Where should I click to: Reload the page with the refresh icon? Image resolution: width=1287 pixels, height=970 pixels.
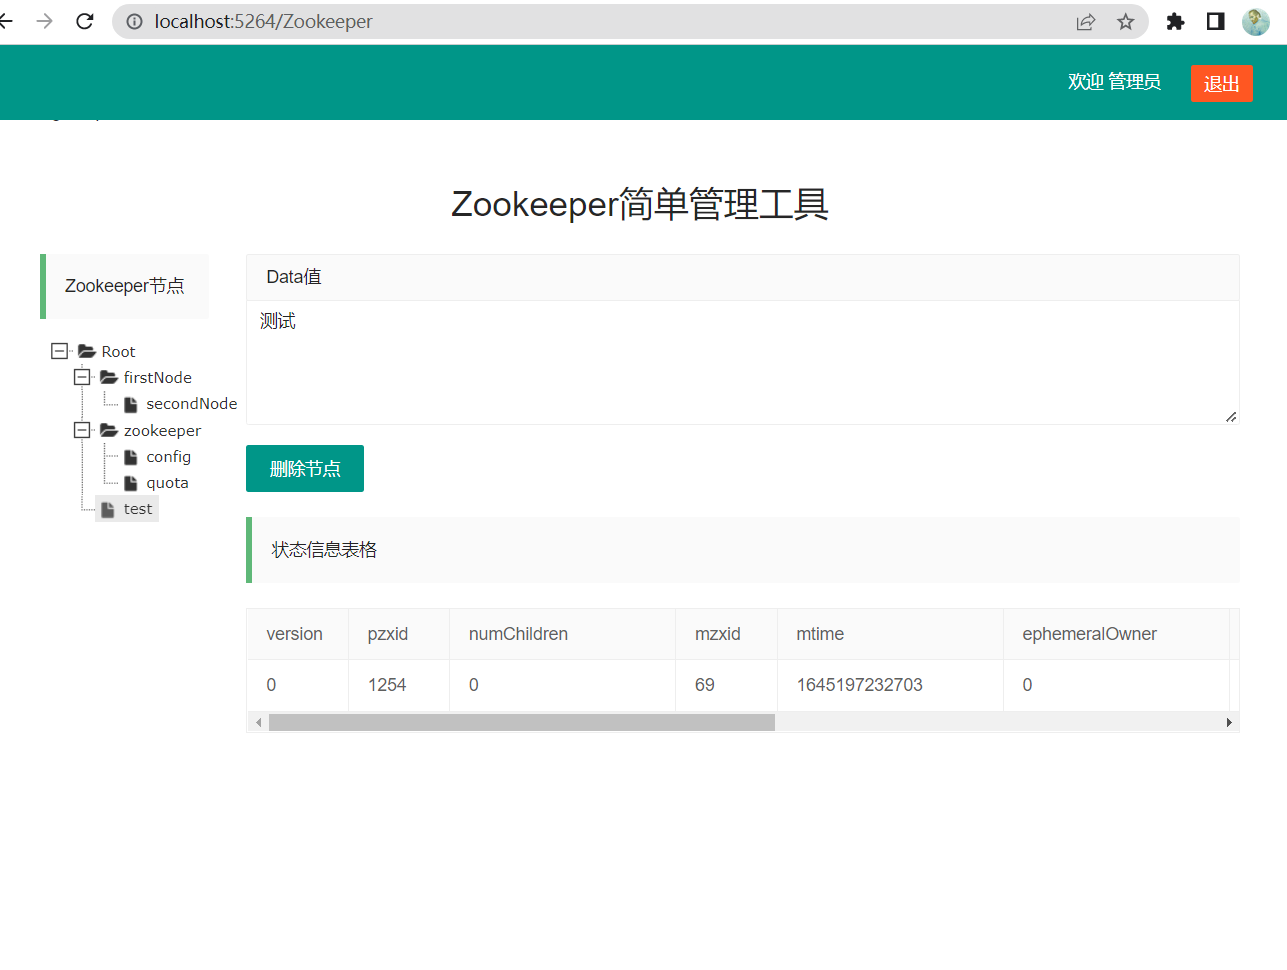[85, 21]
